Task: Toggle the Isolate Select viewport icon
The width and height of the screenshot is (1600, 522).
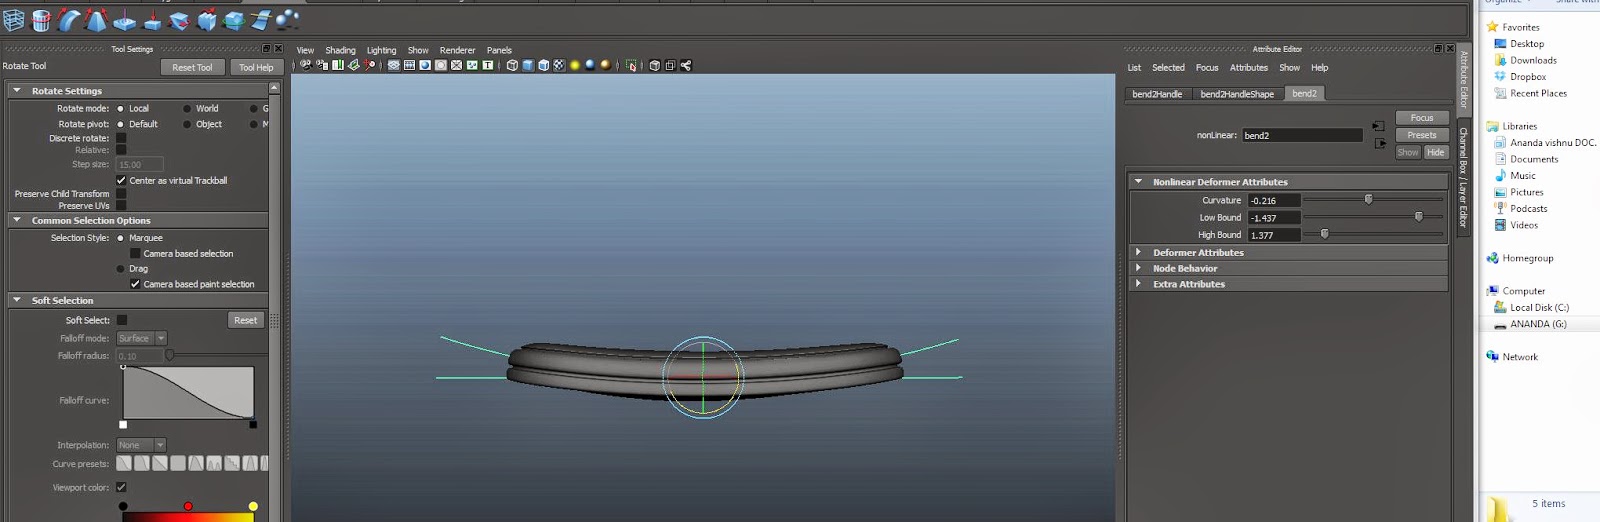Action: (x=631, y=65)
